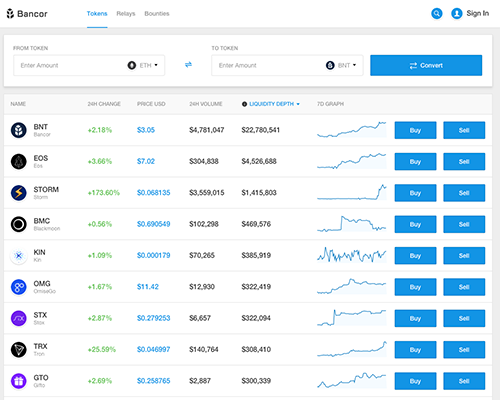
Task: Buy STORM token
Action: tap(415, 193)
